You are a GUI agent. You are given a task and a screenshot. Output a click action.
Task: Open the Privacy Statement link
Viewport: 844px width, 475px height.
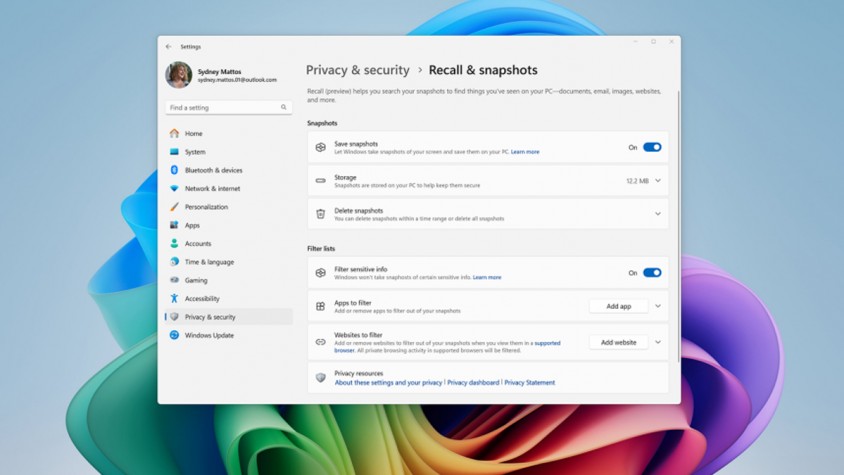(530, 382)
